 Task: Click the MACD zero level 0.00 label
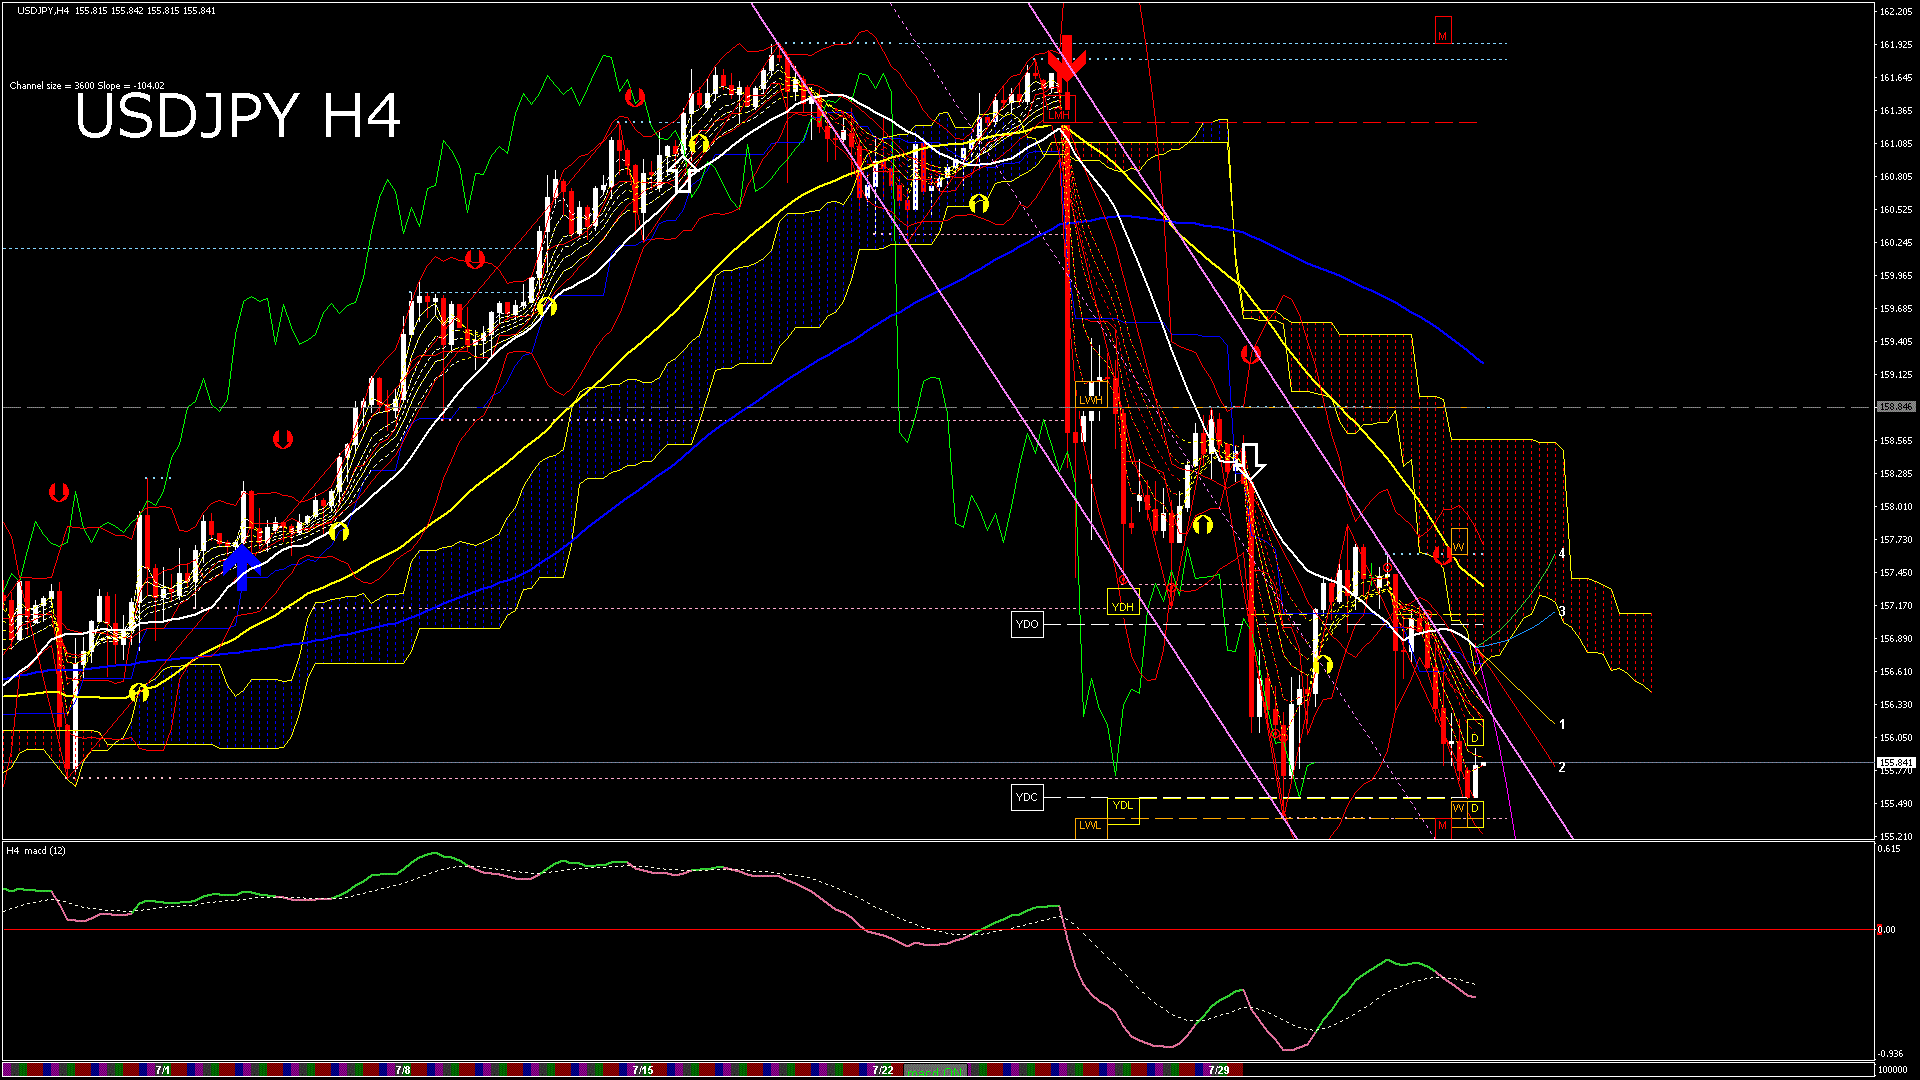tap(1887, 930)
